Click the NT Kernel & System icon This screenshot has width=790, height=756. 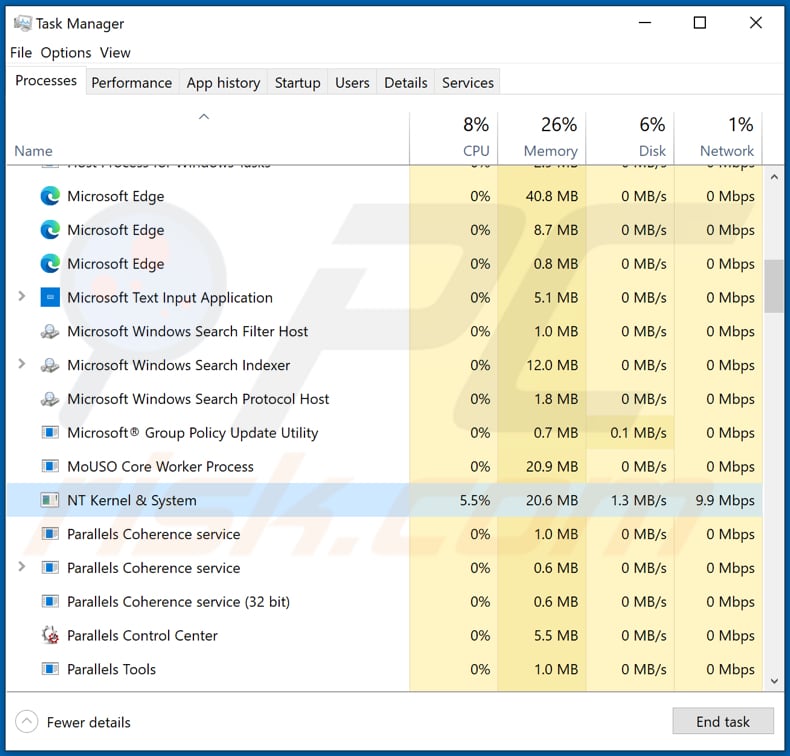click(50, 500)
